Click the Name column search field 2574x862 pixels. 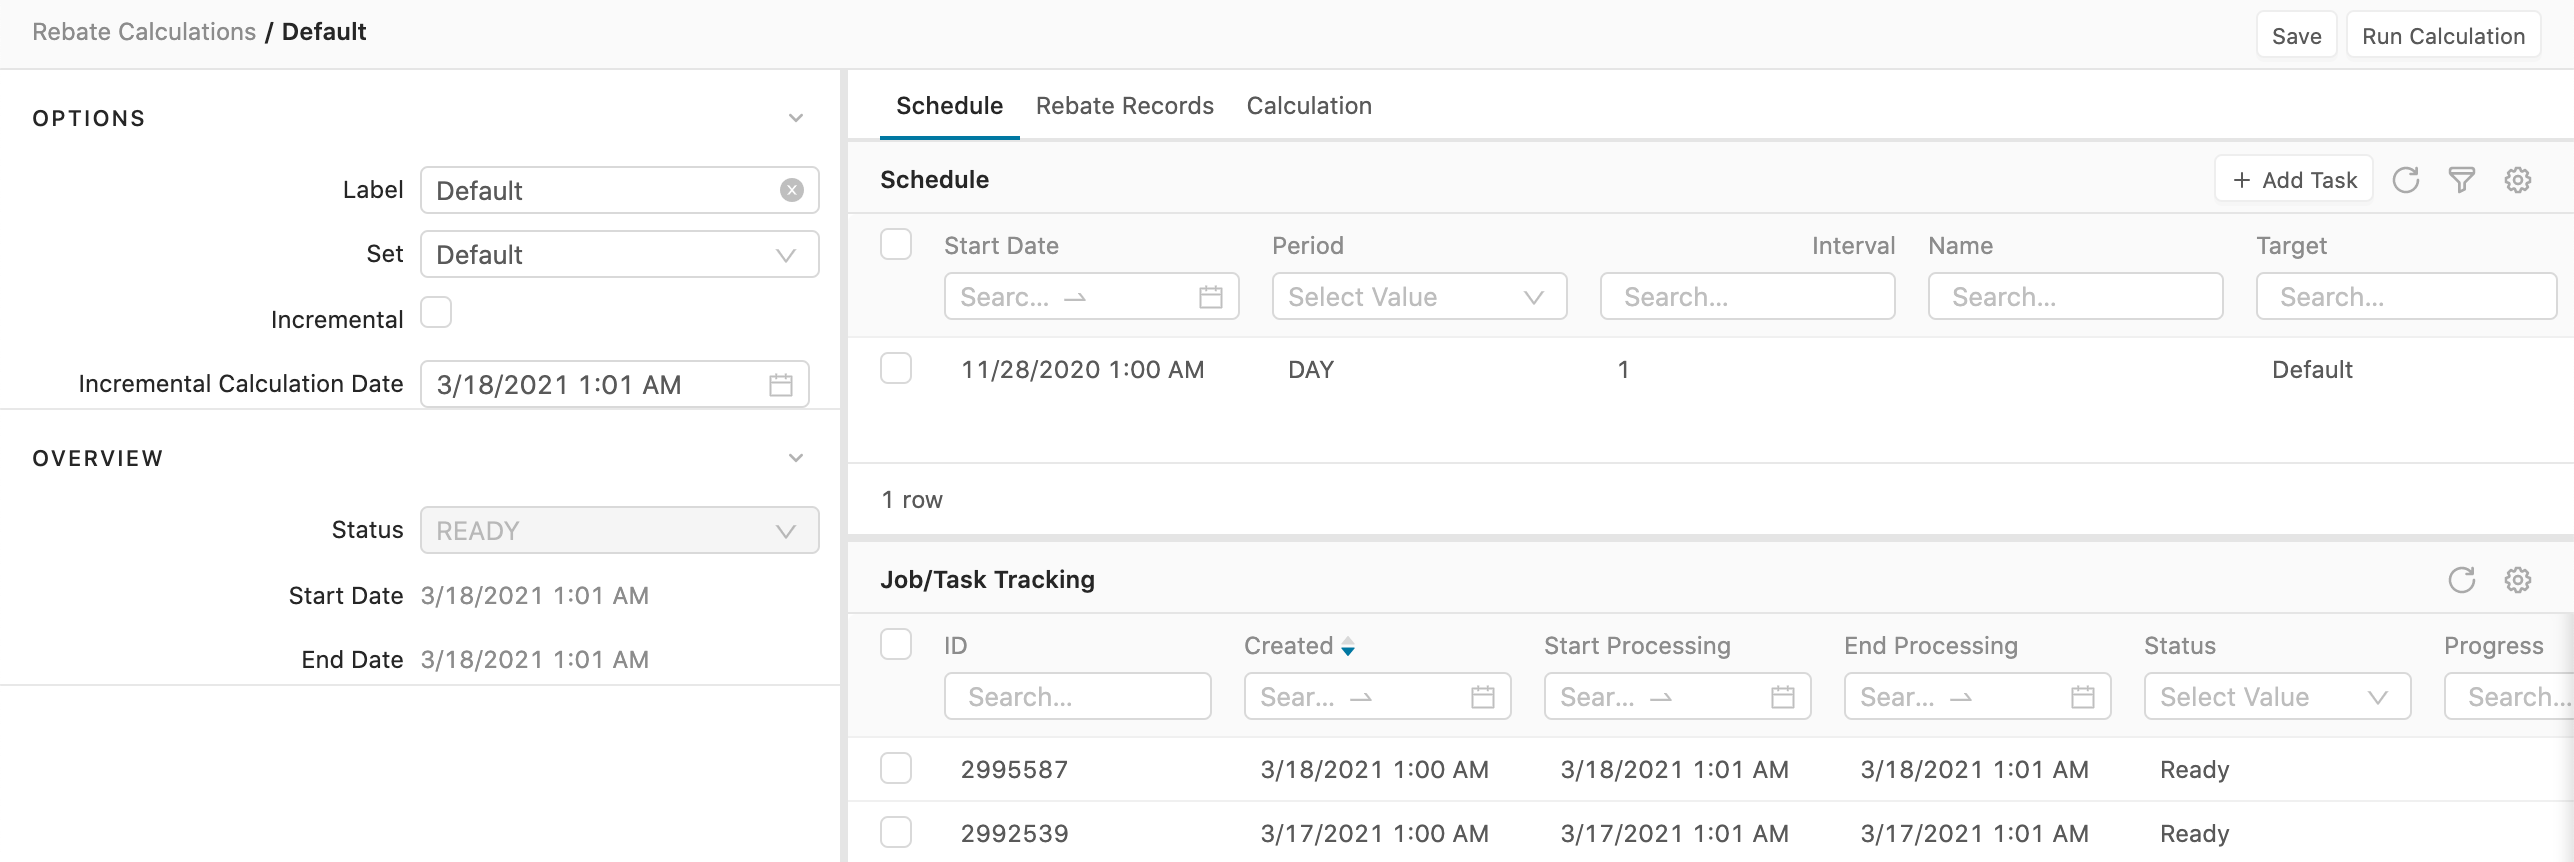[x=2075, y=297]
